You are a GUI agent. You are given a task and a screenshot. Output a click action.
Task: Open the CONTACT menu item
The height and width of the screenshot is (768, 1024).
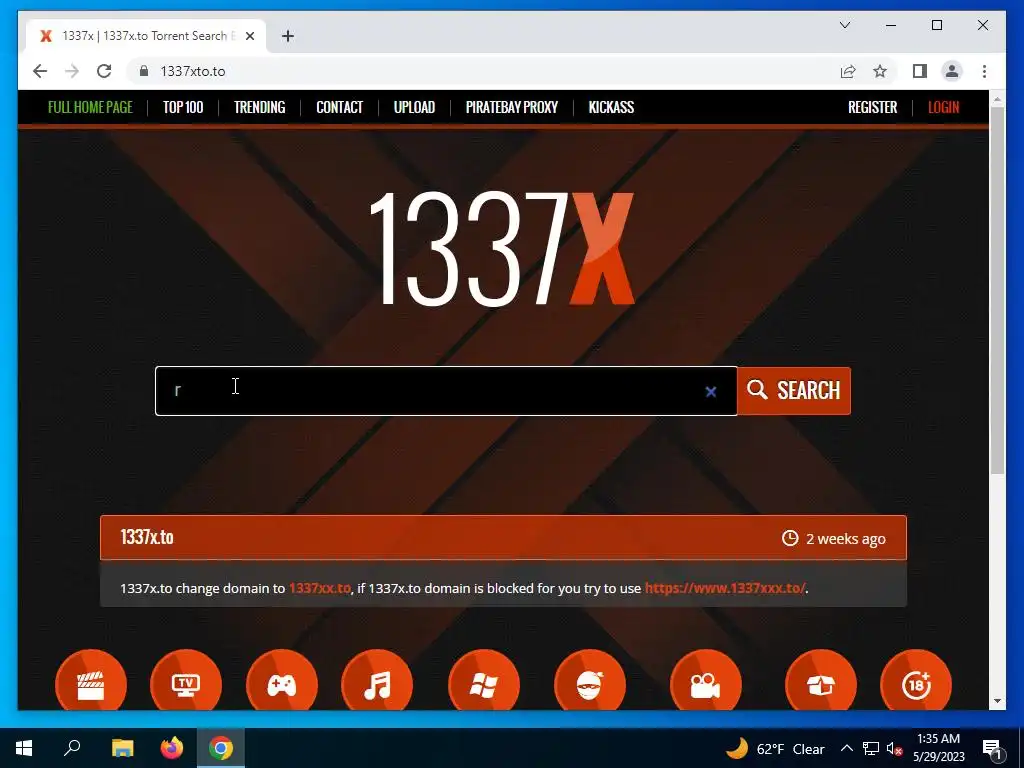pyautogui.click(x=340, y=107)
